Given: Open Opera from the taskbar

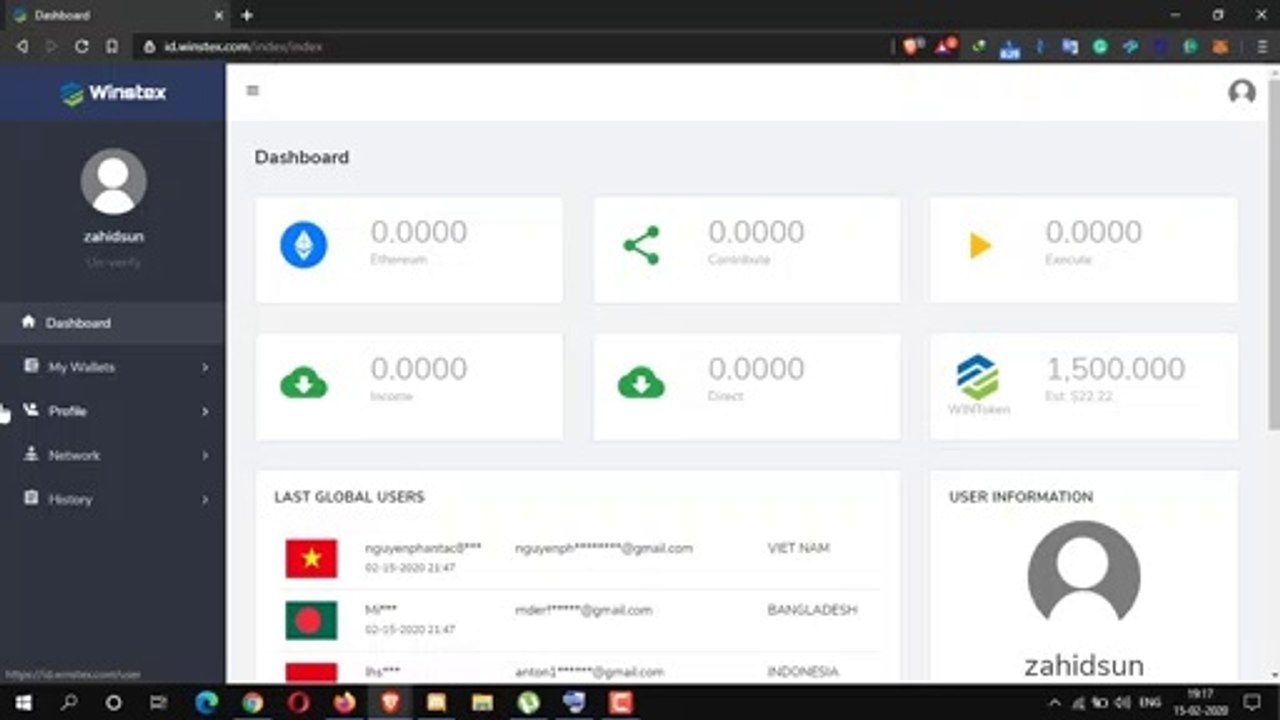Looking at the screenshot, I should pyautogui.click(x=298, y=702).
